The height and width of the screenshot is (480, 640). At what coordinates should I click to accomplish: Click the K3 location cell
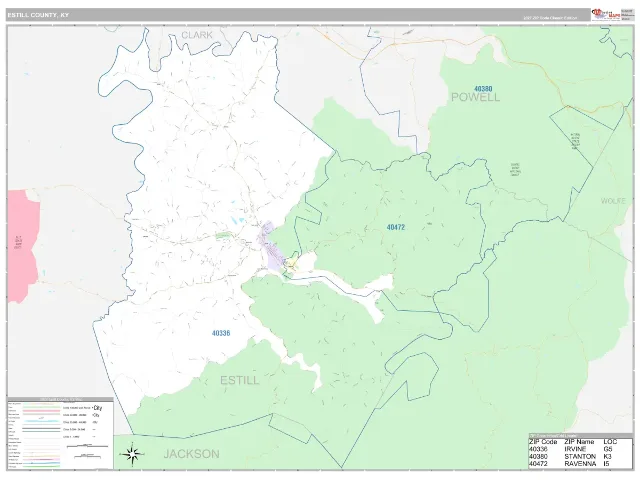click(x=608, y=456)
